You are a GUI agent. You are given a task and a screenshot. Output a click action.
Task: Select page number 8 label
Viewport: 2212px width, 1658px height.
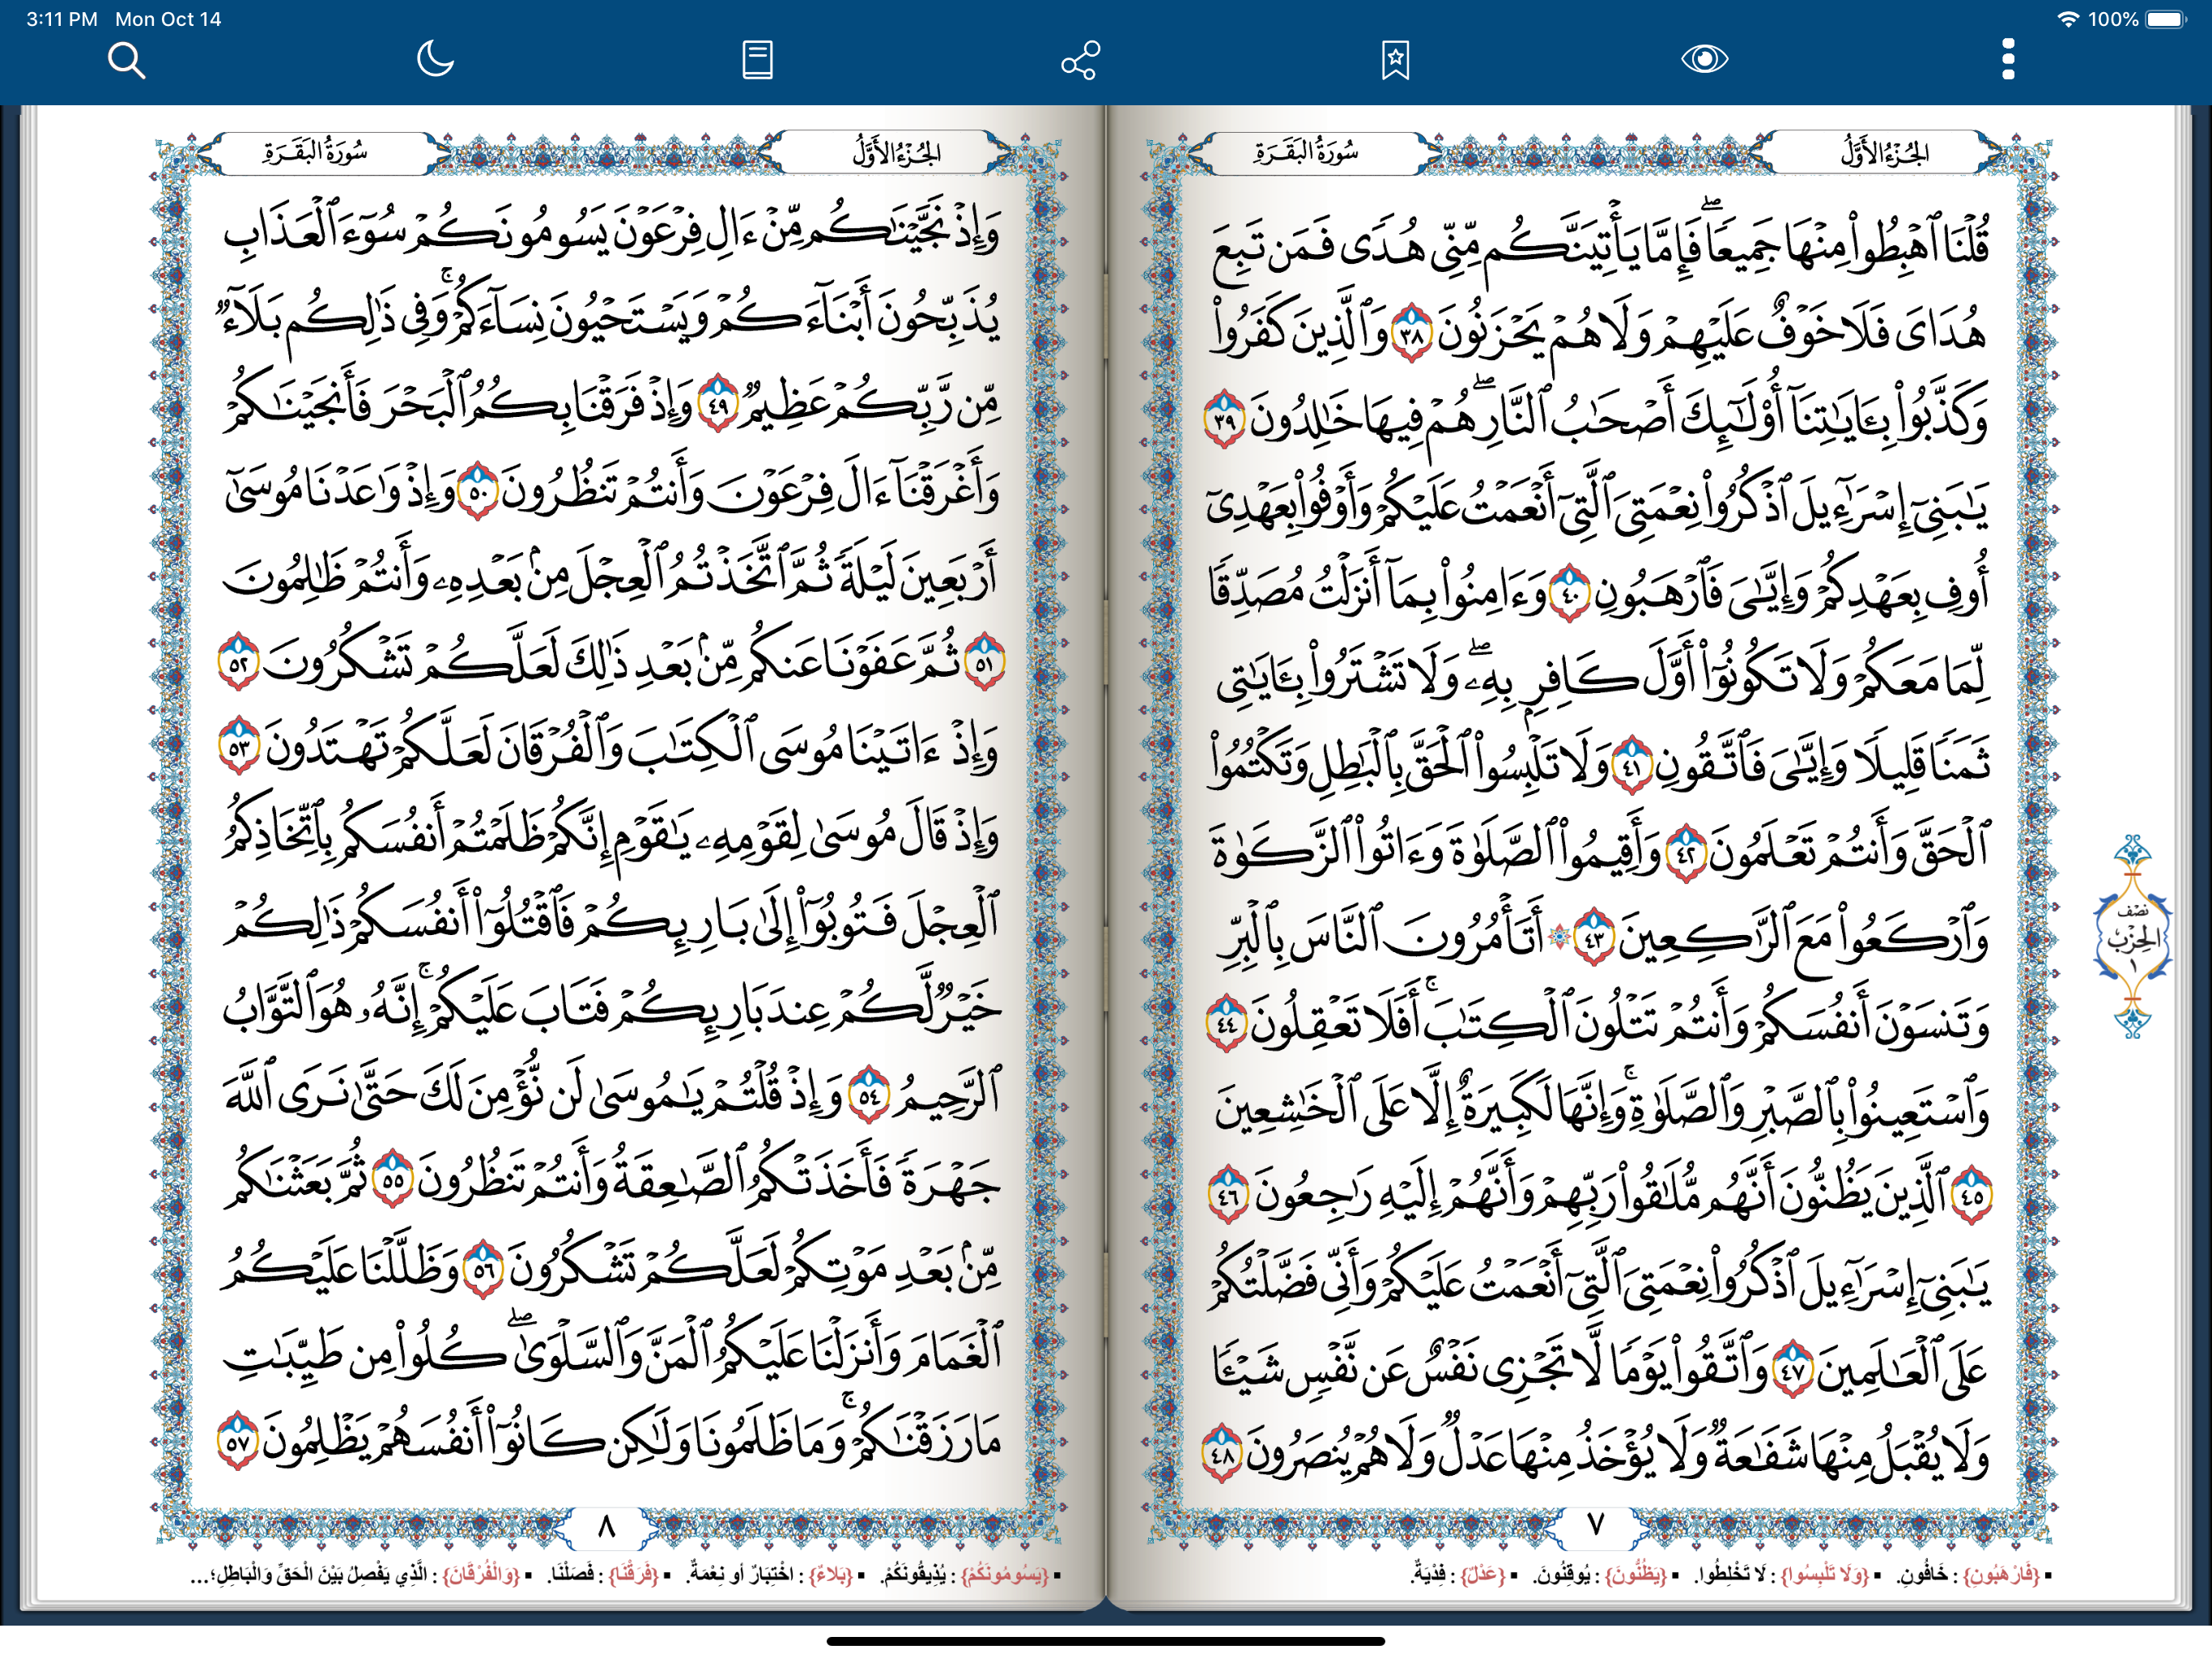coord(606,1527)
